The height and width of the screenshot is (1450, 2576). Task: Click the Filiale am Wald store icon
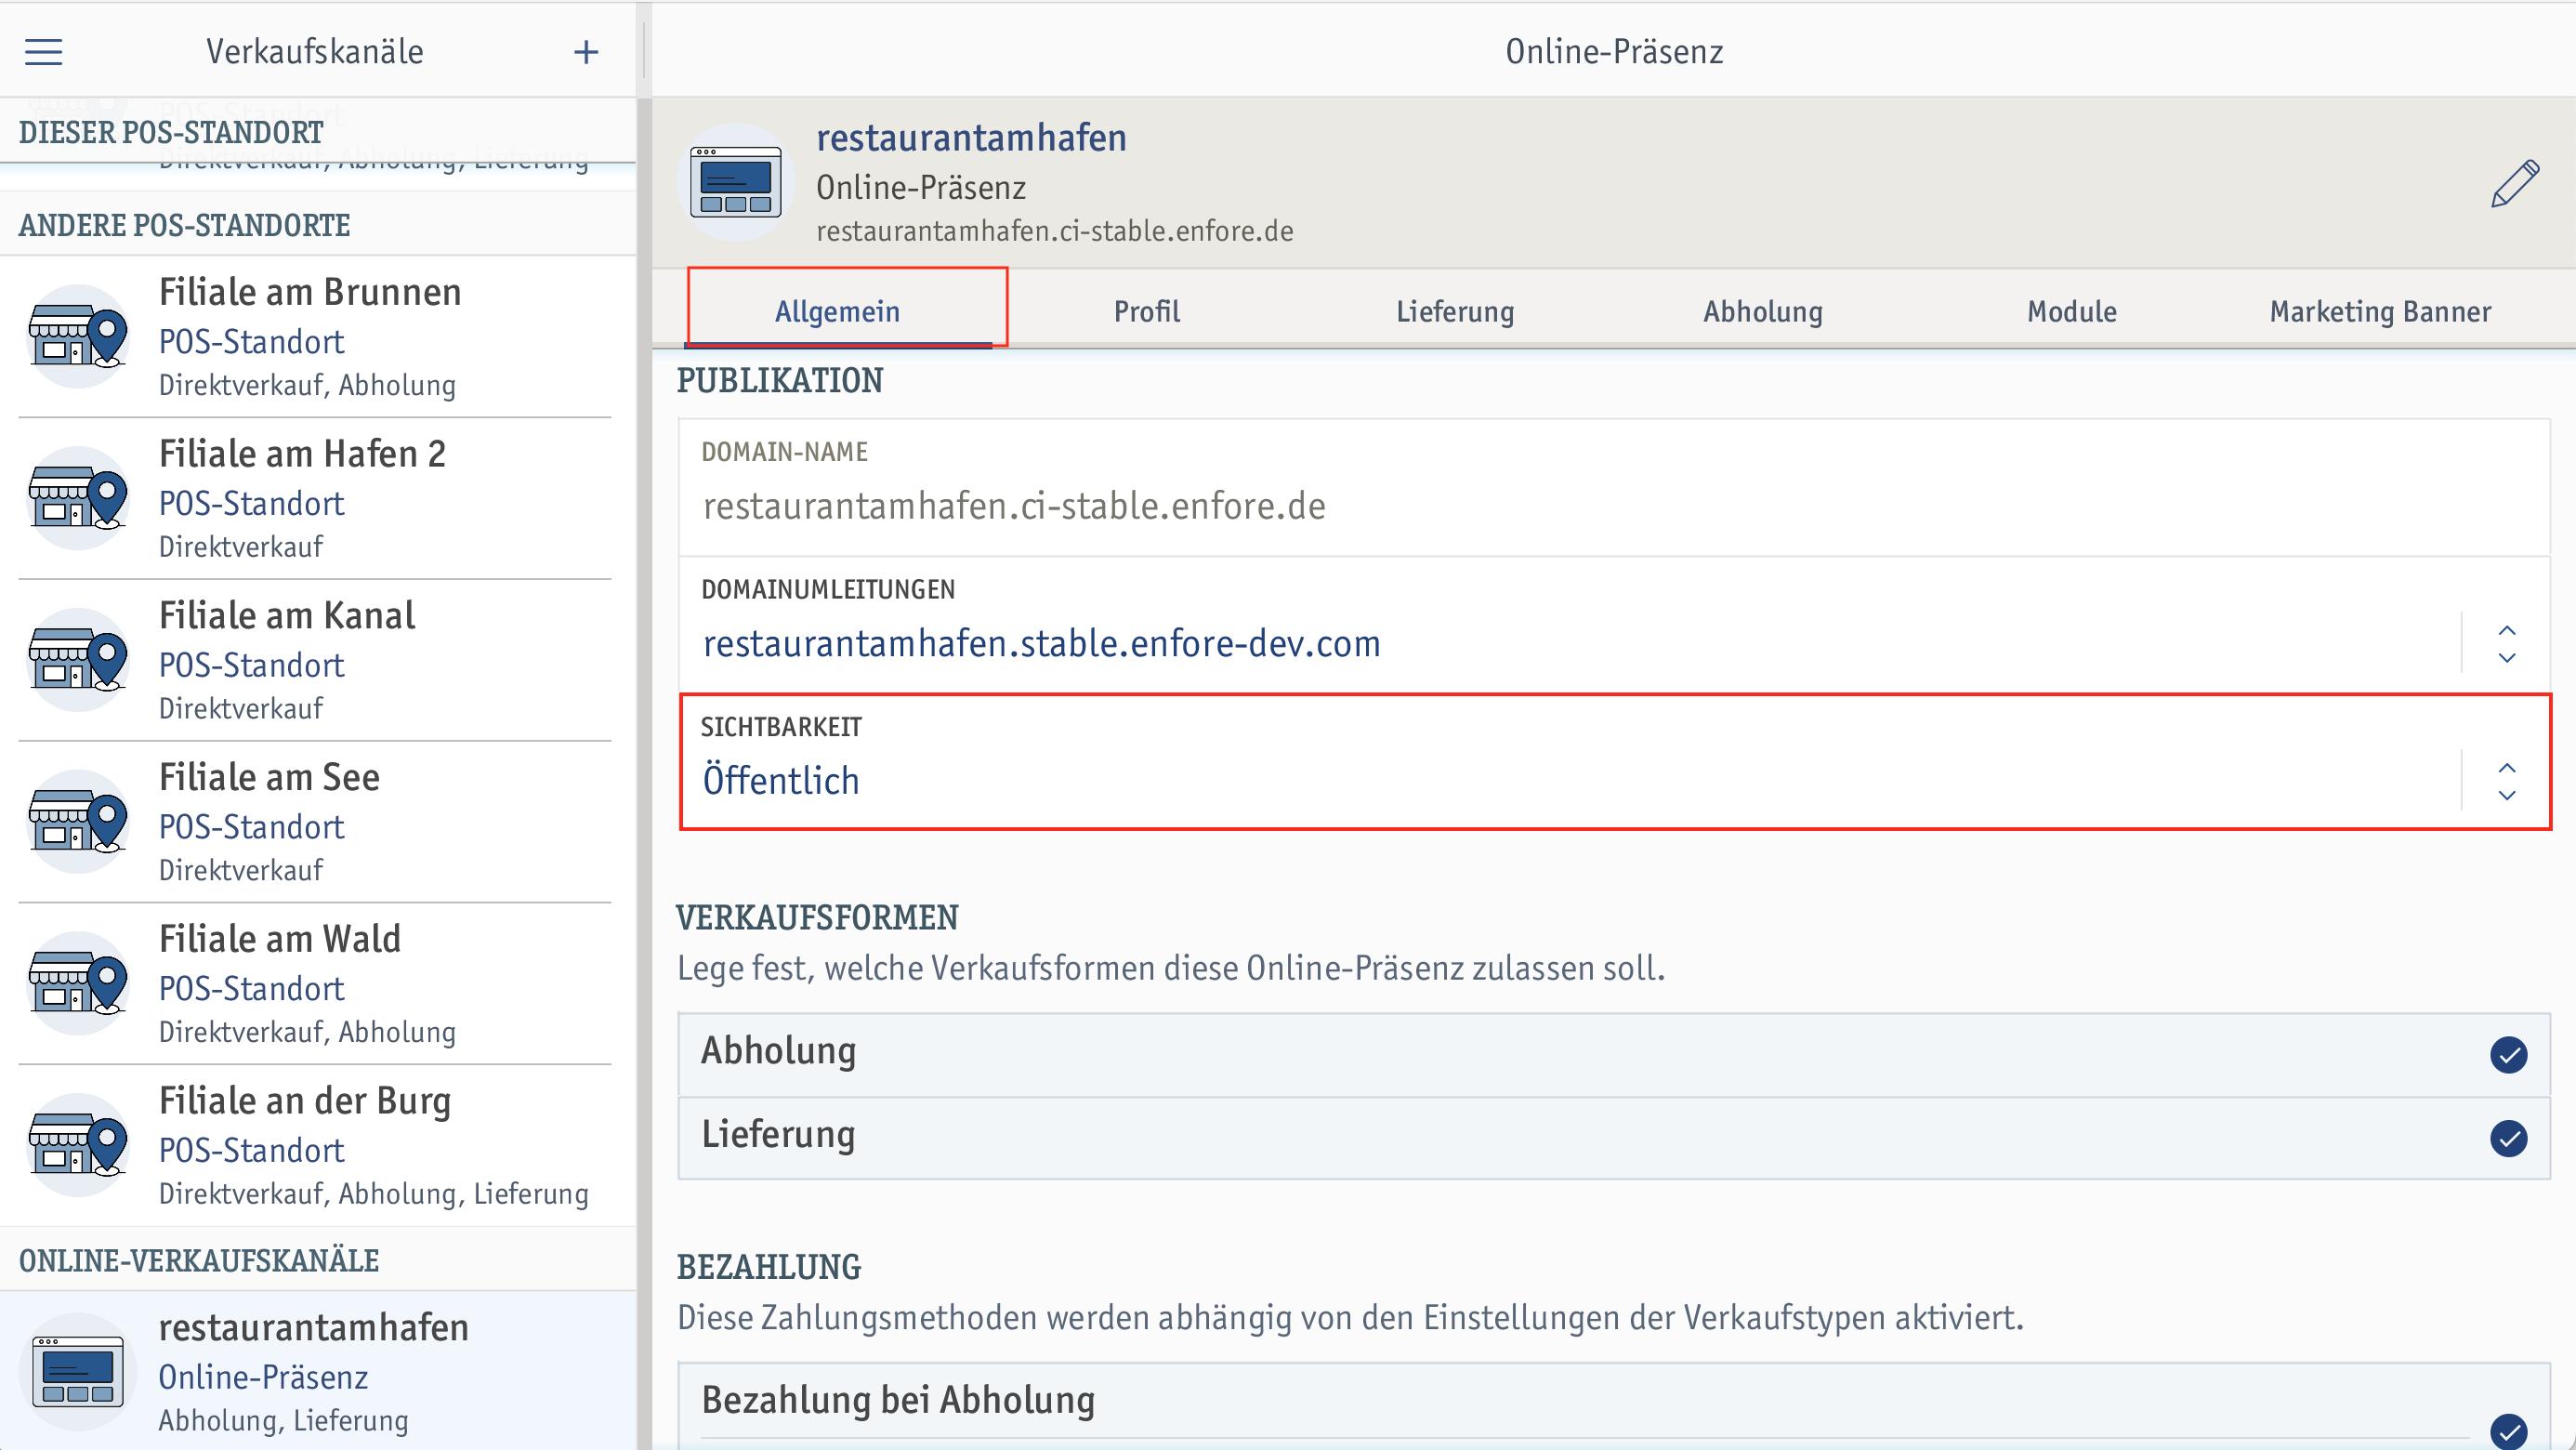pyautogui.click(x=79, y=983)
